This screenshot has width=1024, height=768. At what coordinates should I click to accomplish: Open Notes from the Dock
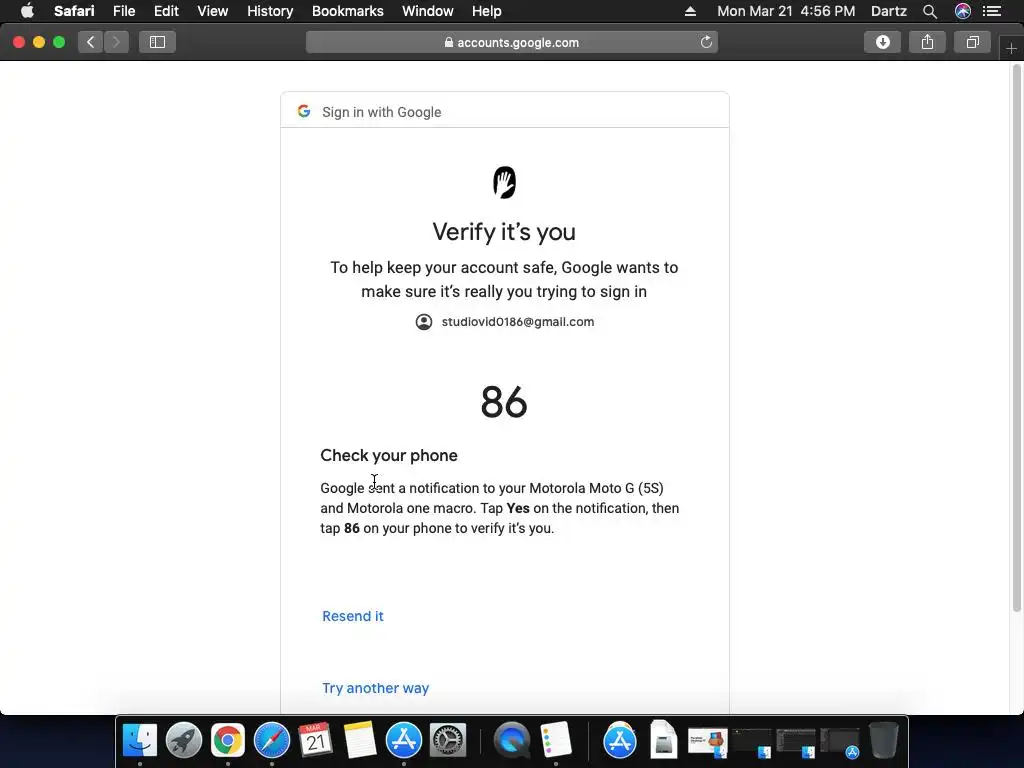click(x=360, y=740)
